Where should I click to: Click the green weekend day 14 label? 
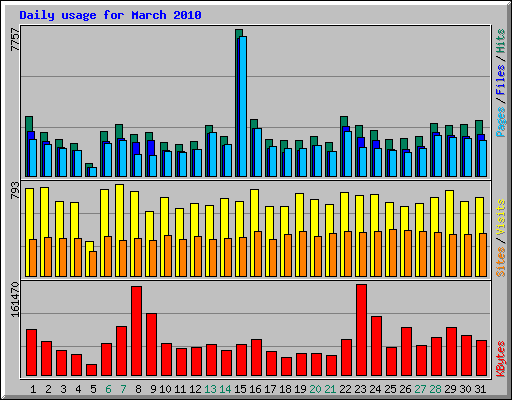click(x=225, y=389)
